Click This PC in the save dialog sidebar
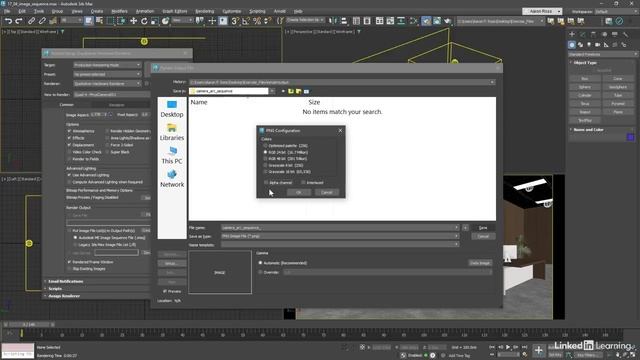The image size is (640, 360). click(172, 156)
